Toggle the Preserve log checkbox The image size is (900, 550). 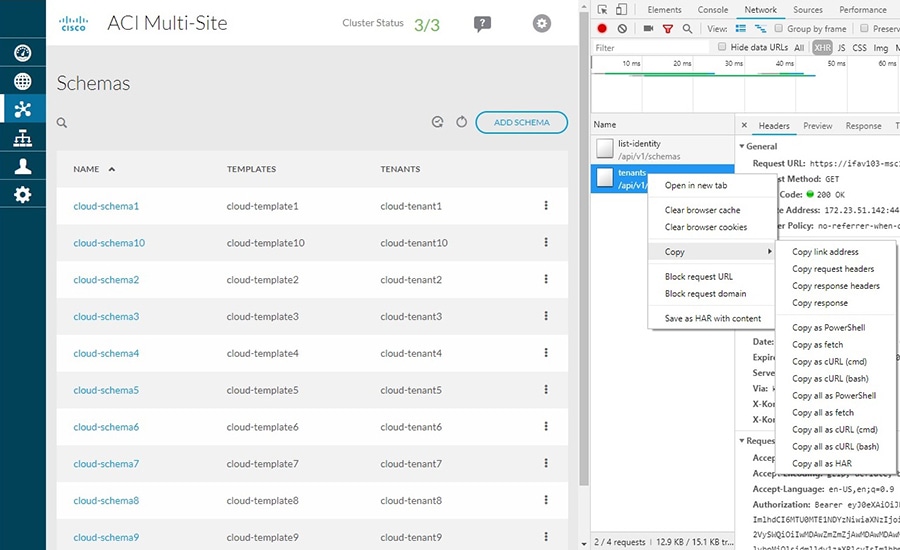(x=864, y=28)
